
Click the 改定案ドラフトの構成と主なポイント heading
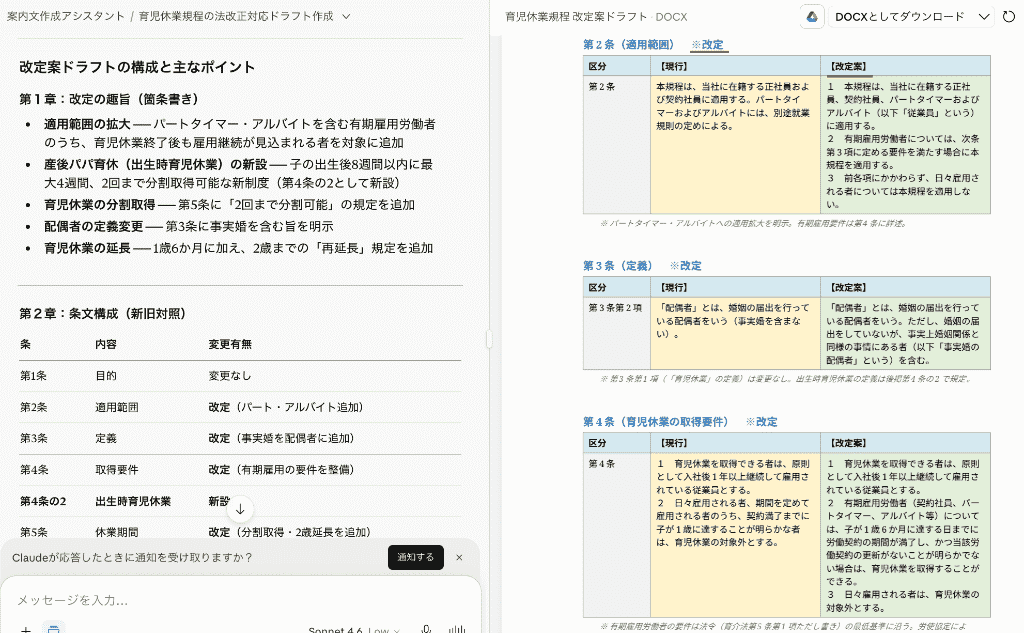click(137, 67)
